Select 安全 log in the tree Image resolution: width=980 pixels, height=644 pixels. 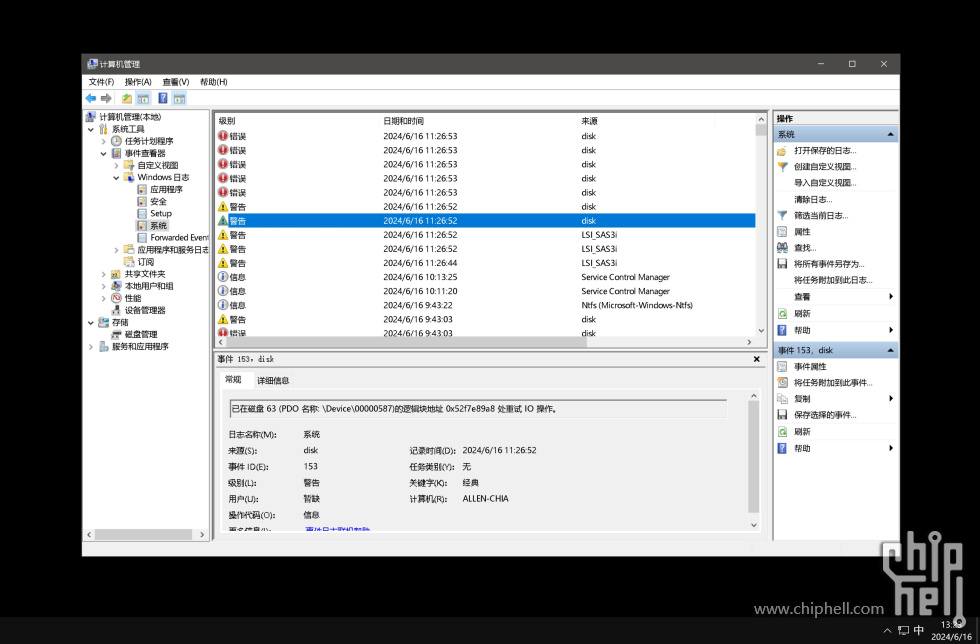click(158, 201)
